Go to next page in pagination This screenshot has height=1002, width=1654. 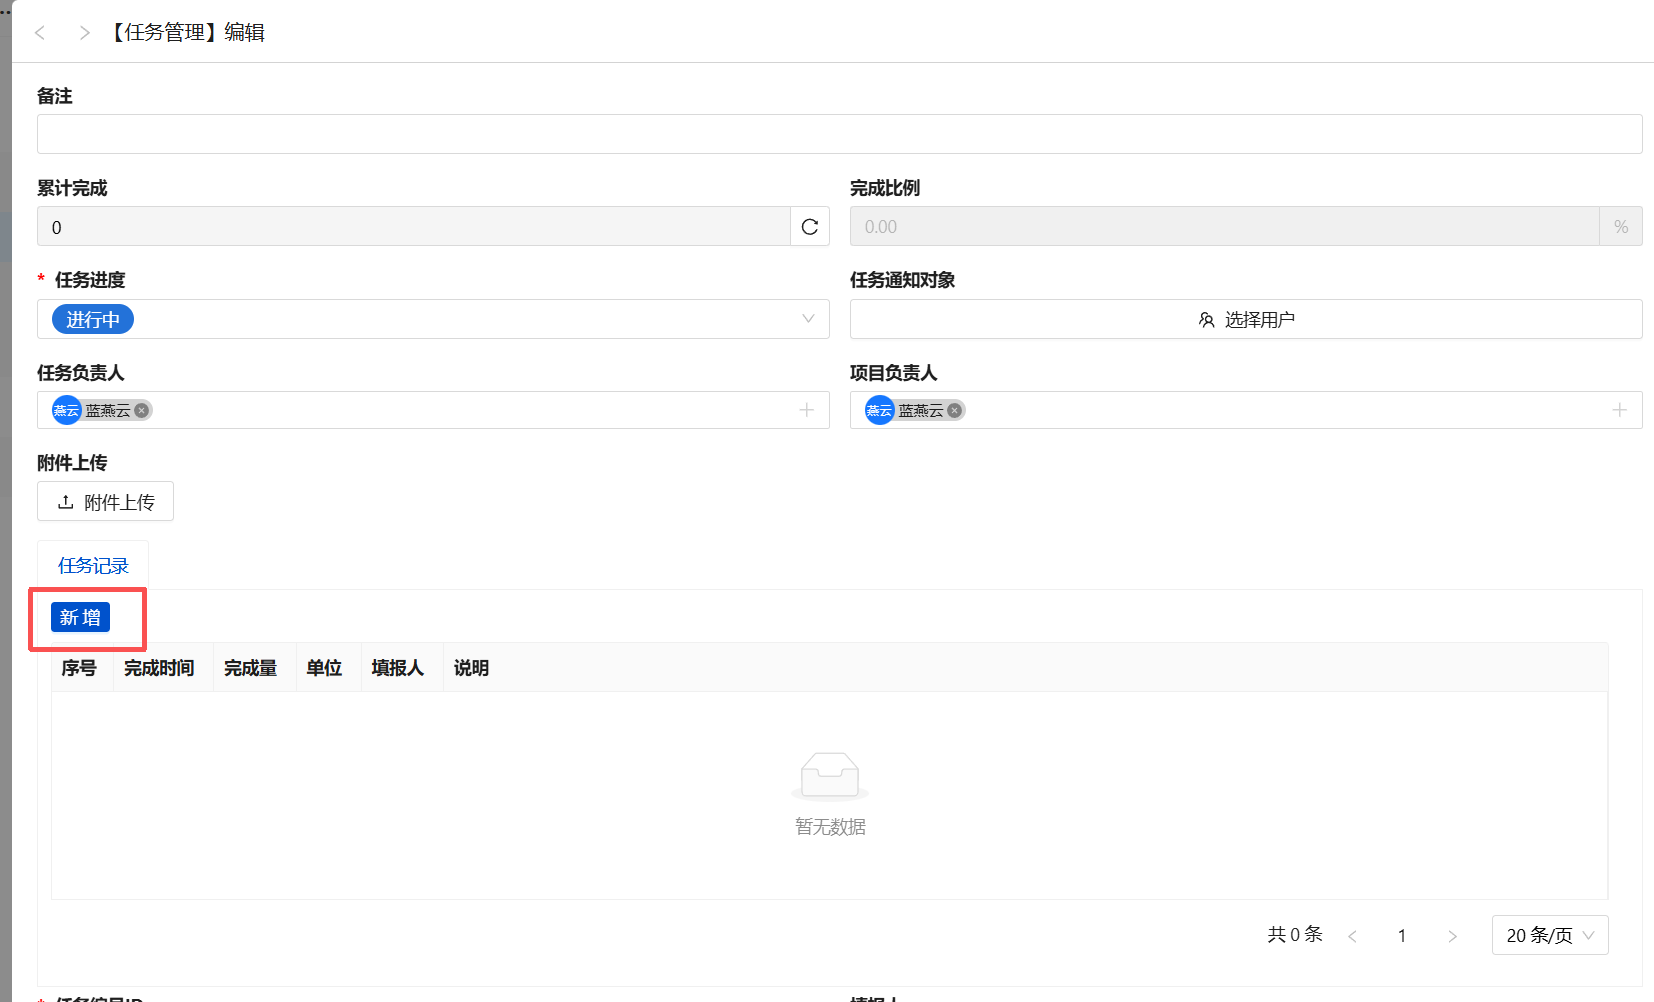click(x=1452, y=936)
